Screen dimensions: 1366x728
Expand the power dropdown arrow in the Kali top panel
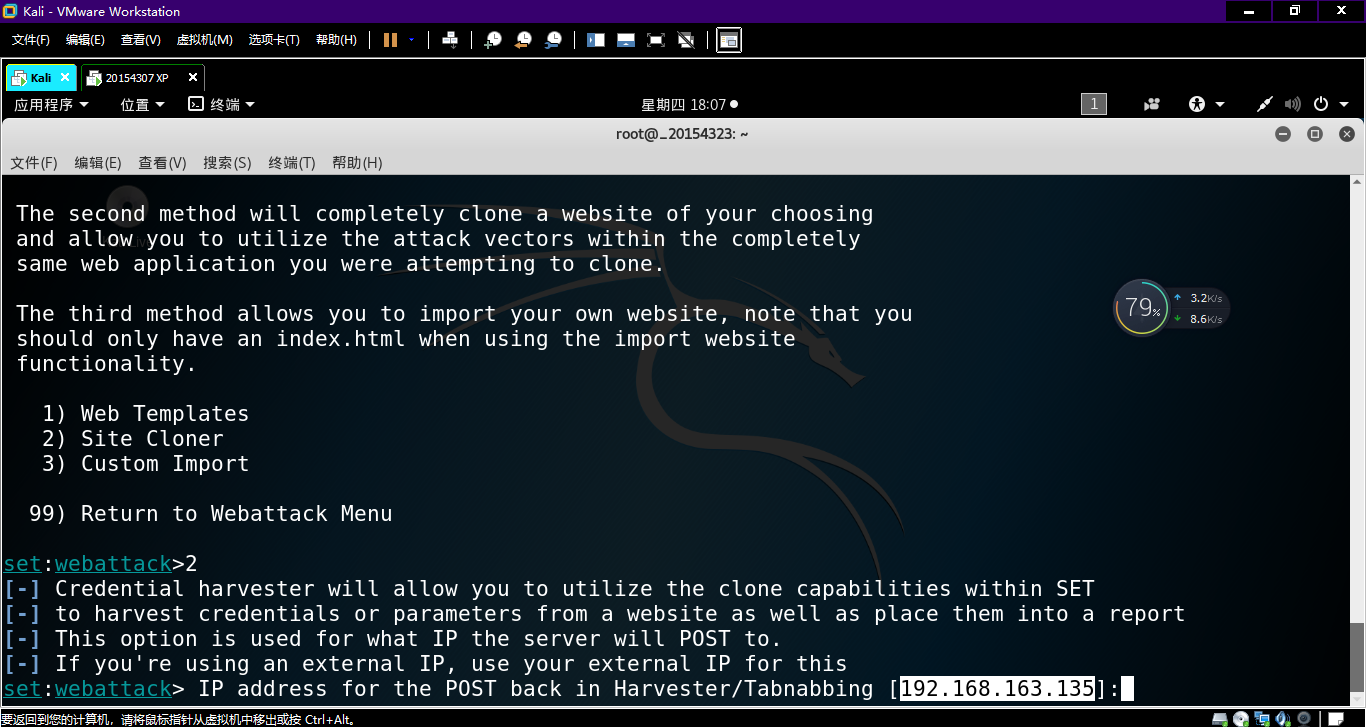pos(1345,104)
